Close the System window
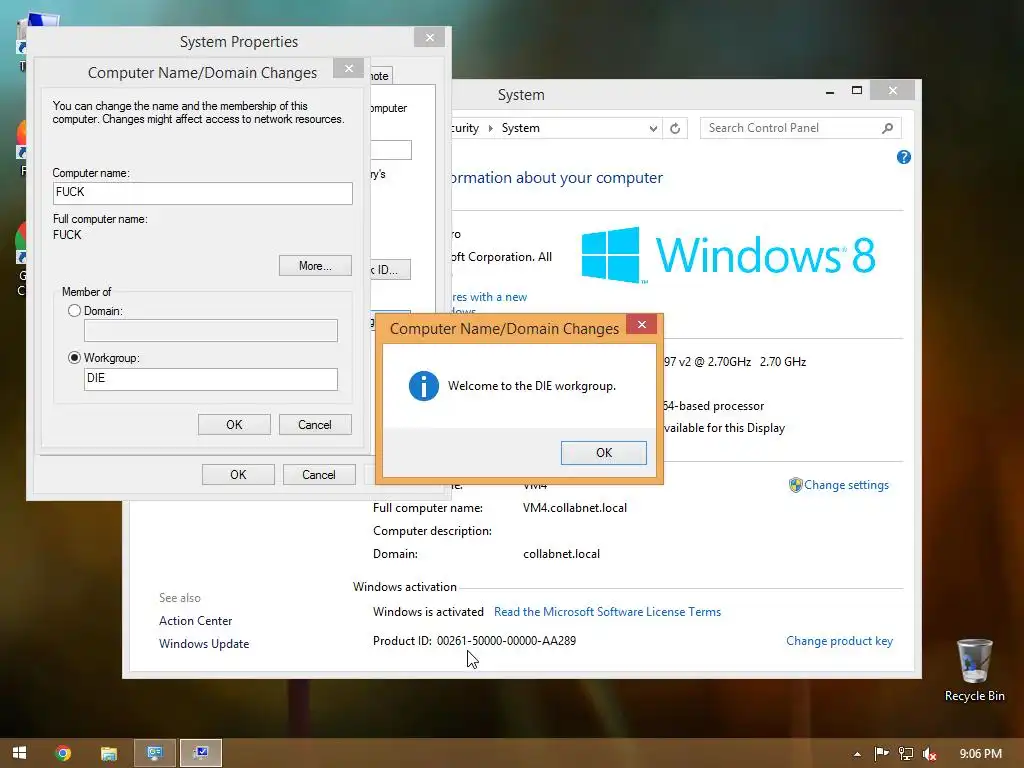This screenshot has width=1024, height=768. (x=893, y=91)
